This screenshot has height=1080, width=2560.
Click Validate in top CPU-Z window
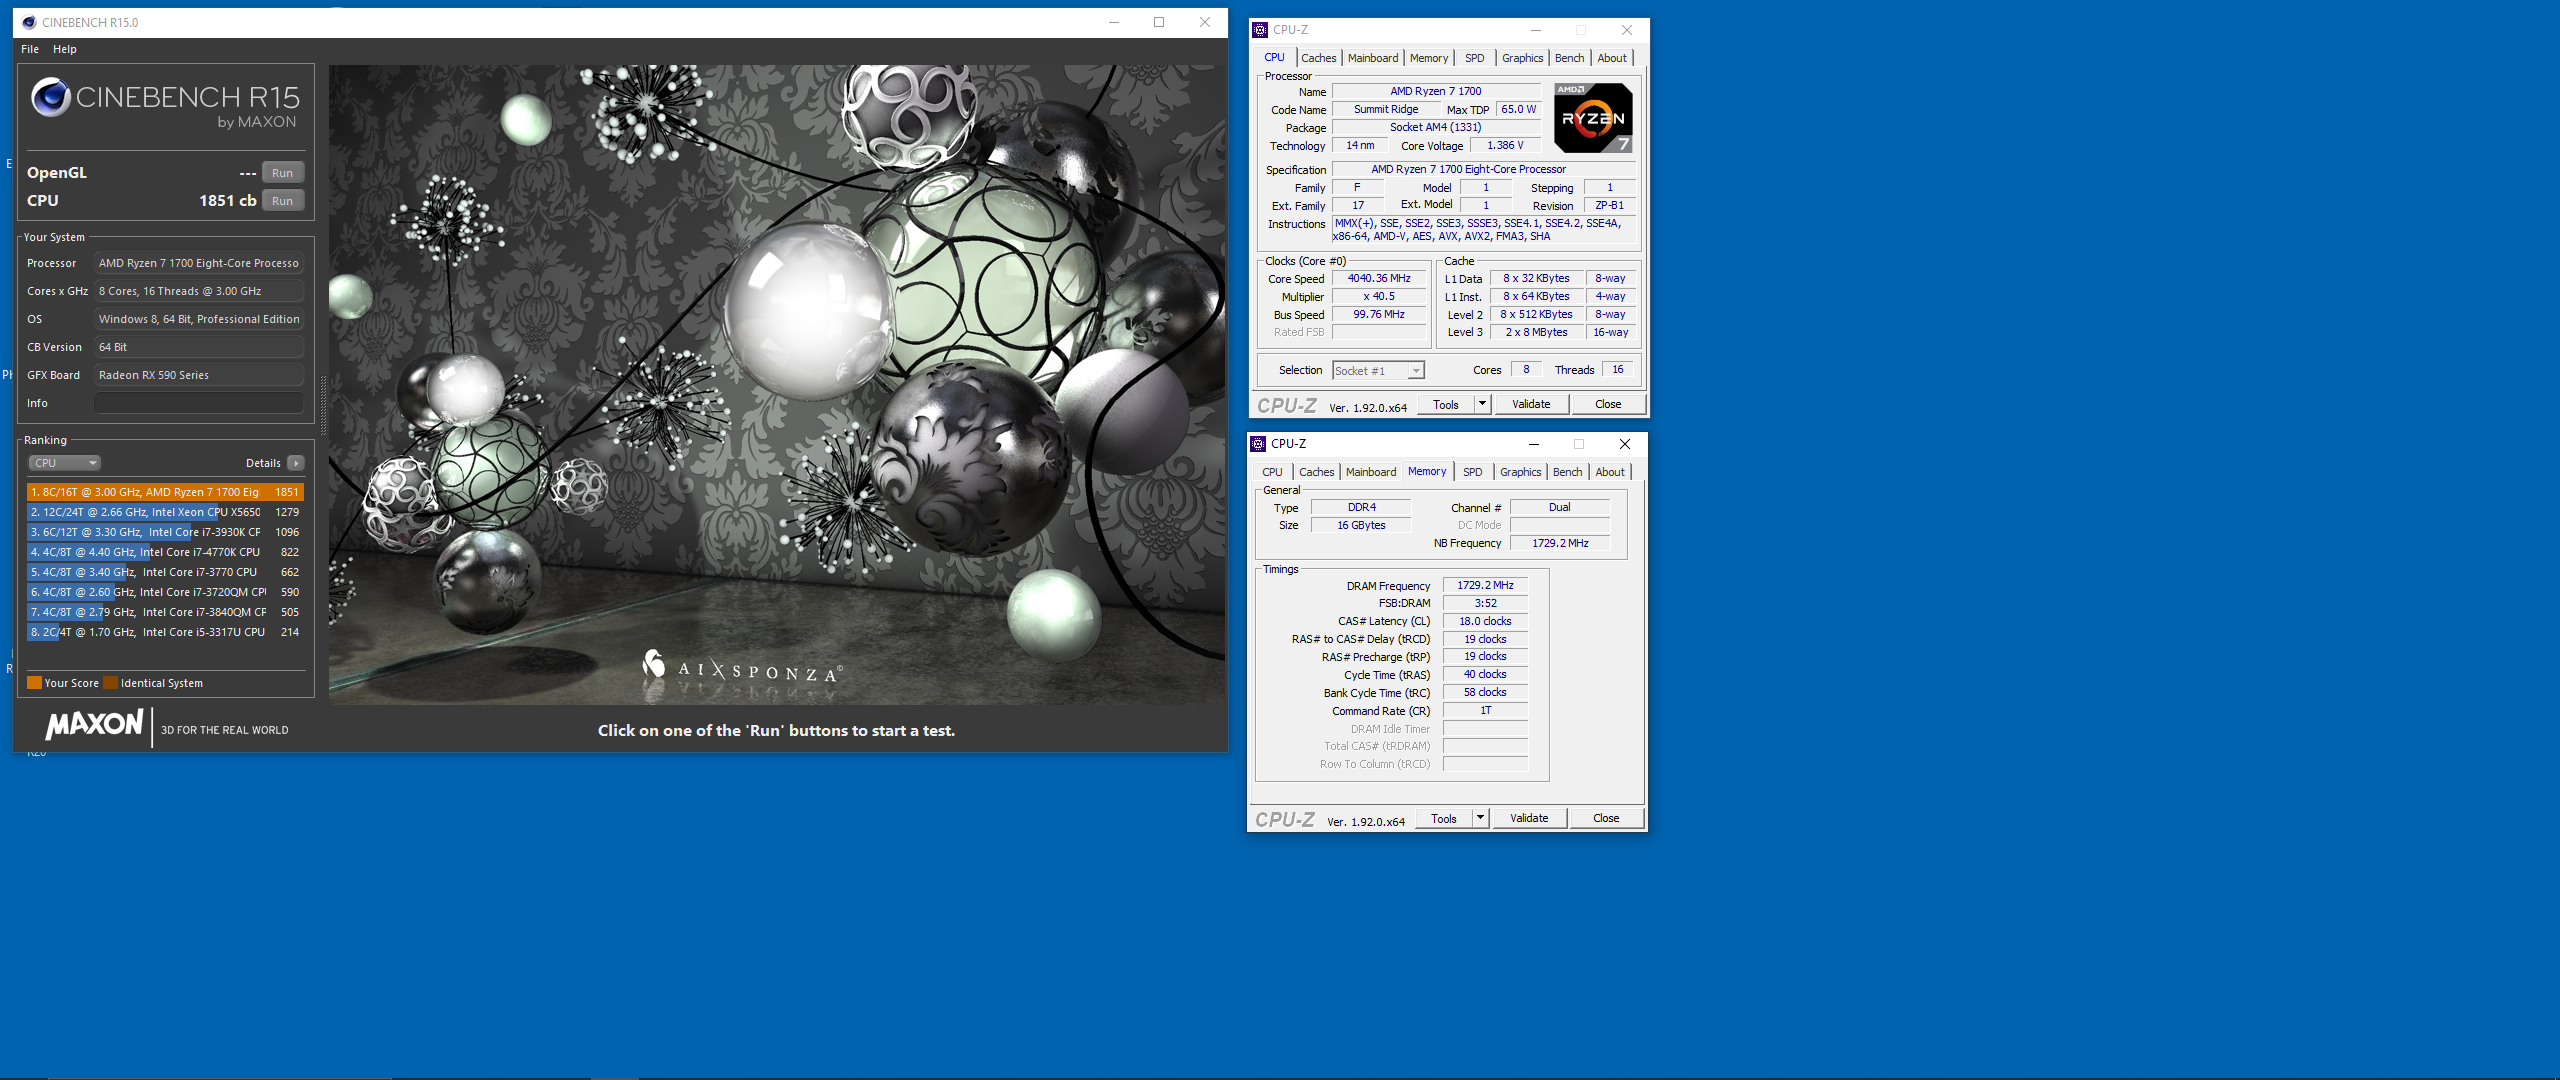[1531, 404]
